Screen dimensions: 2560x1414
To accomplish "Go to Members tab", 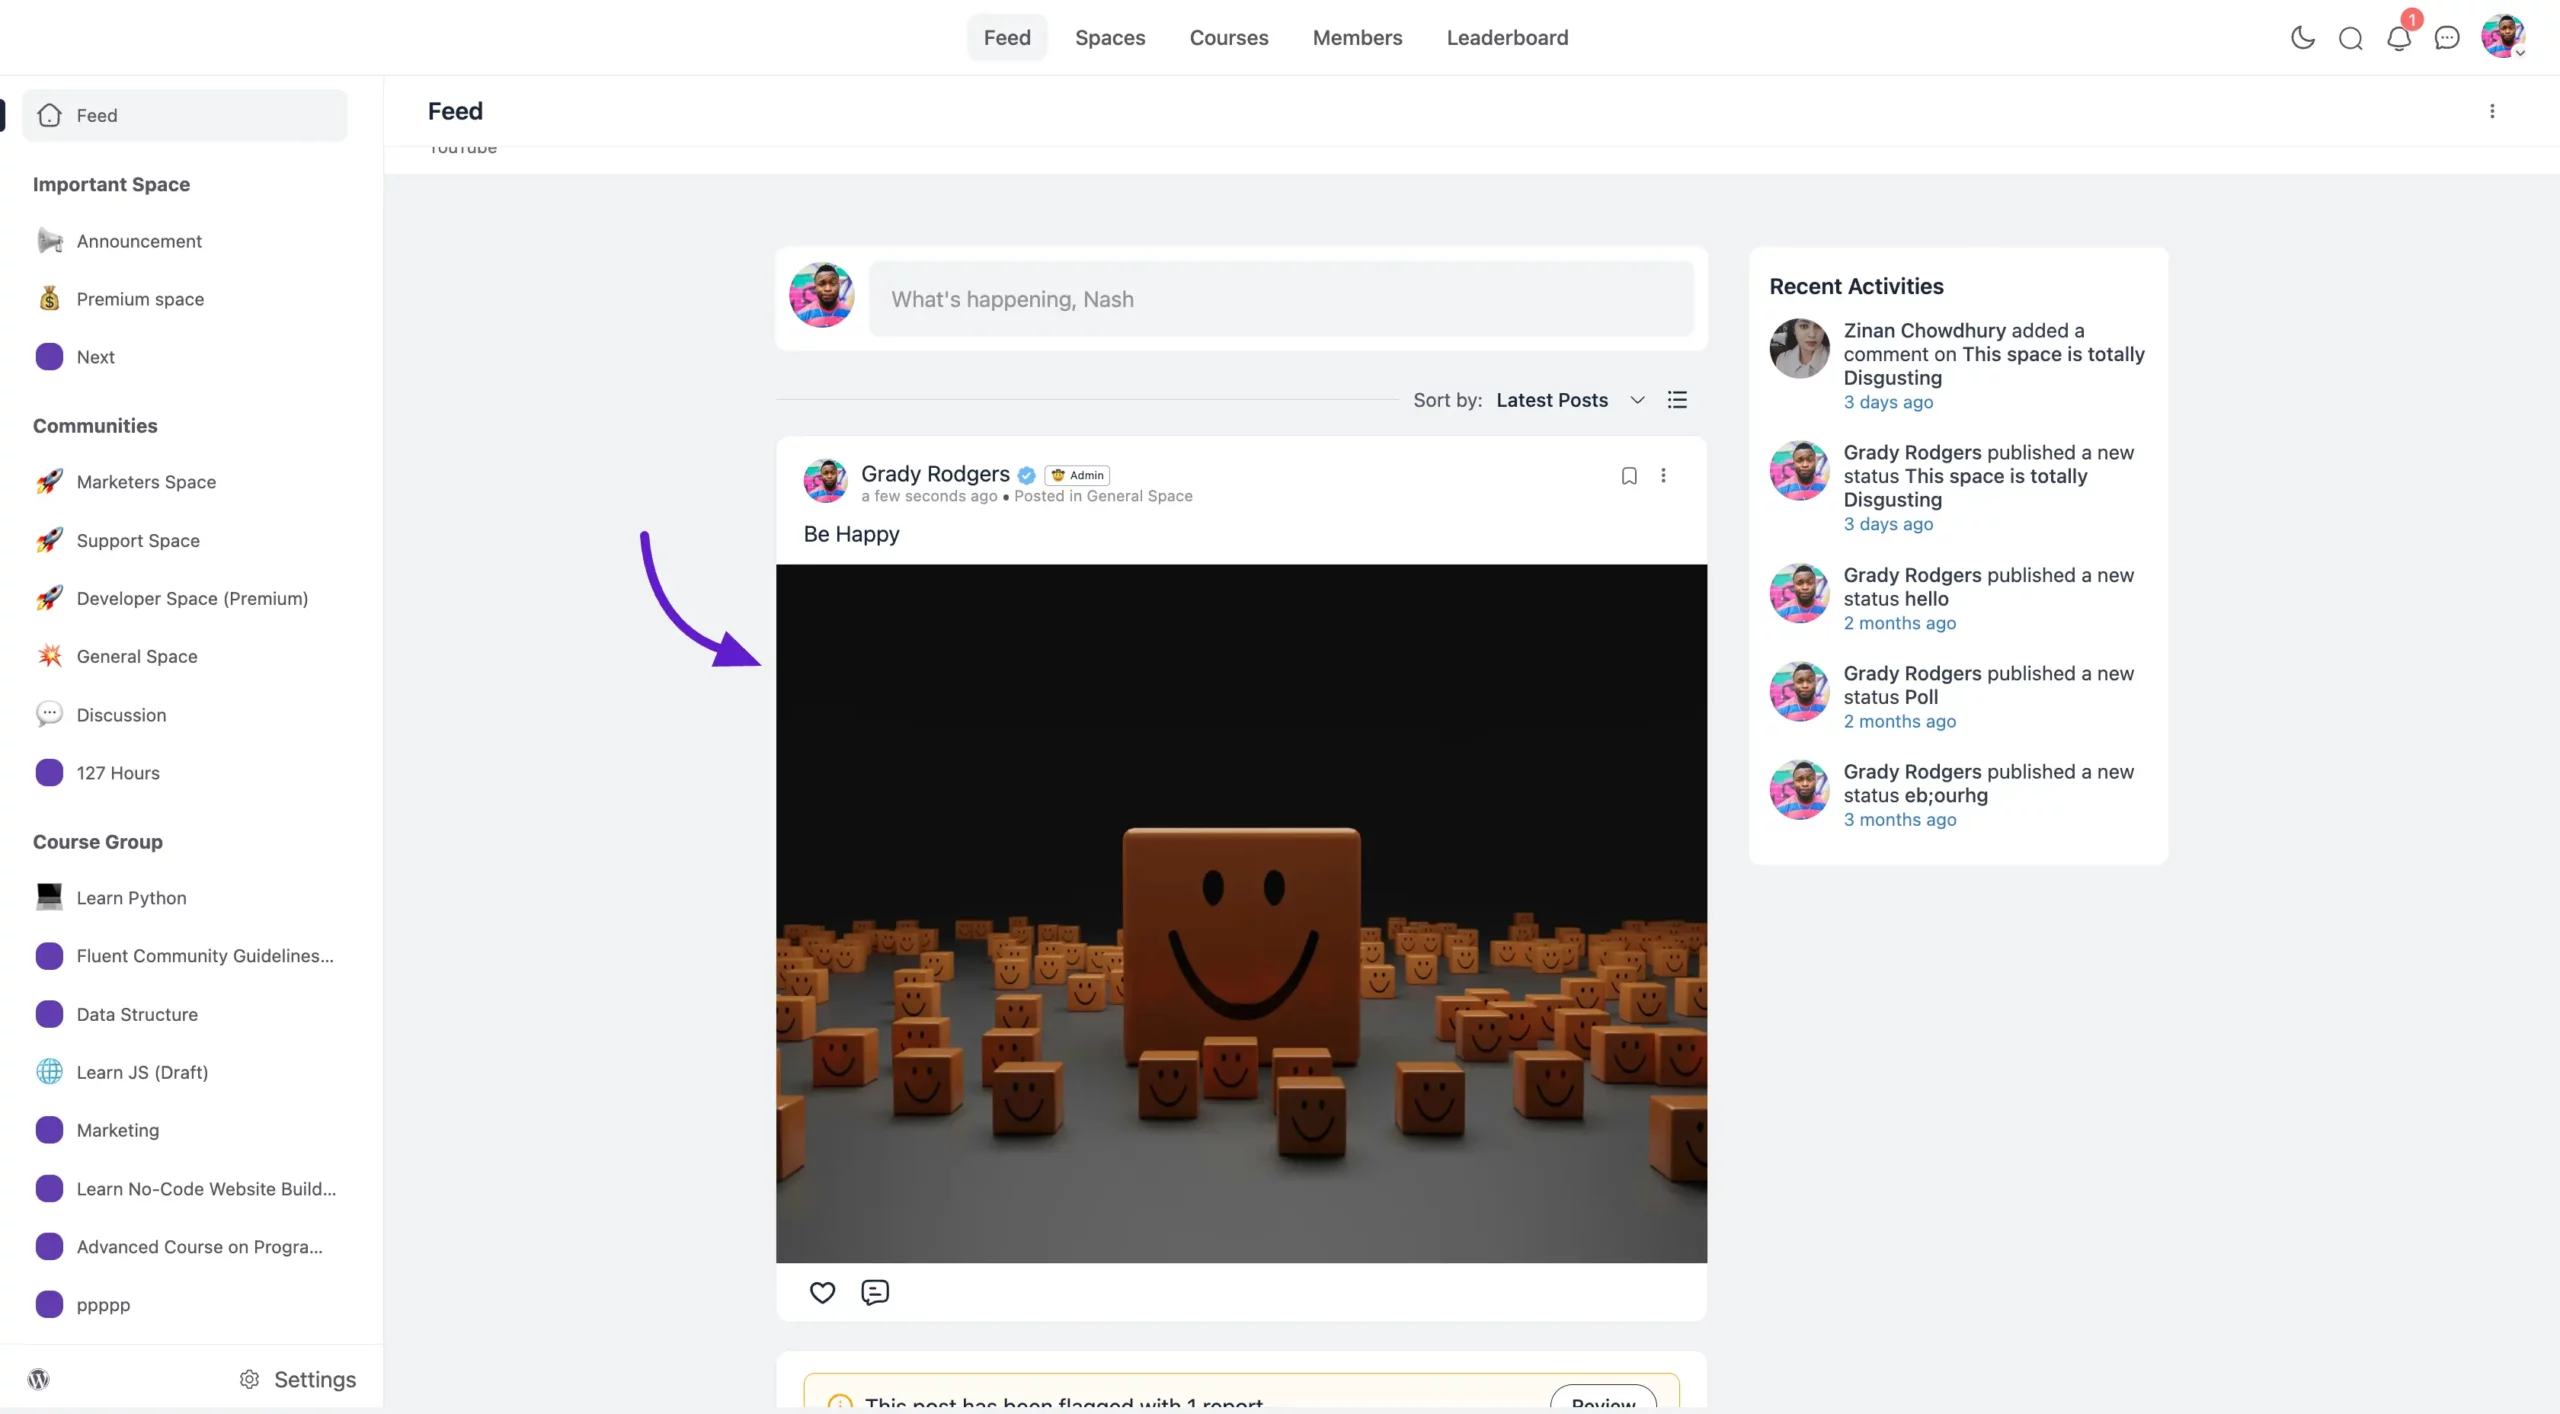I will coord(1357,37).
